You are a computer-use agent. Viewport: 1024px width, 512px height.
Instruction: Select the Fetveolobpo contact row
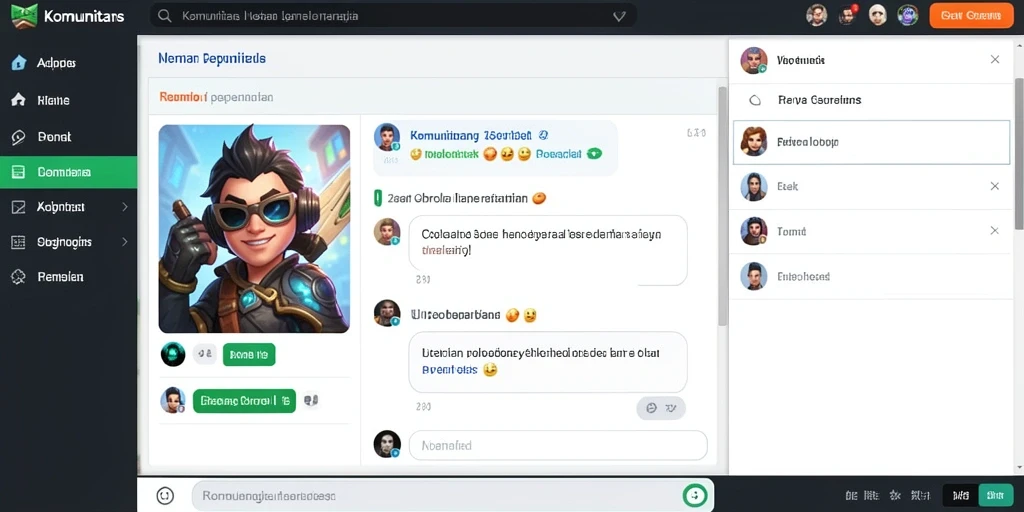(x=871, y=142)
